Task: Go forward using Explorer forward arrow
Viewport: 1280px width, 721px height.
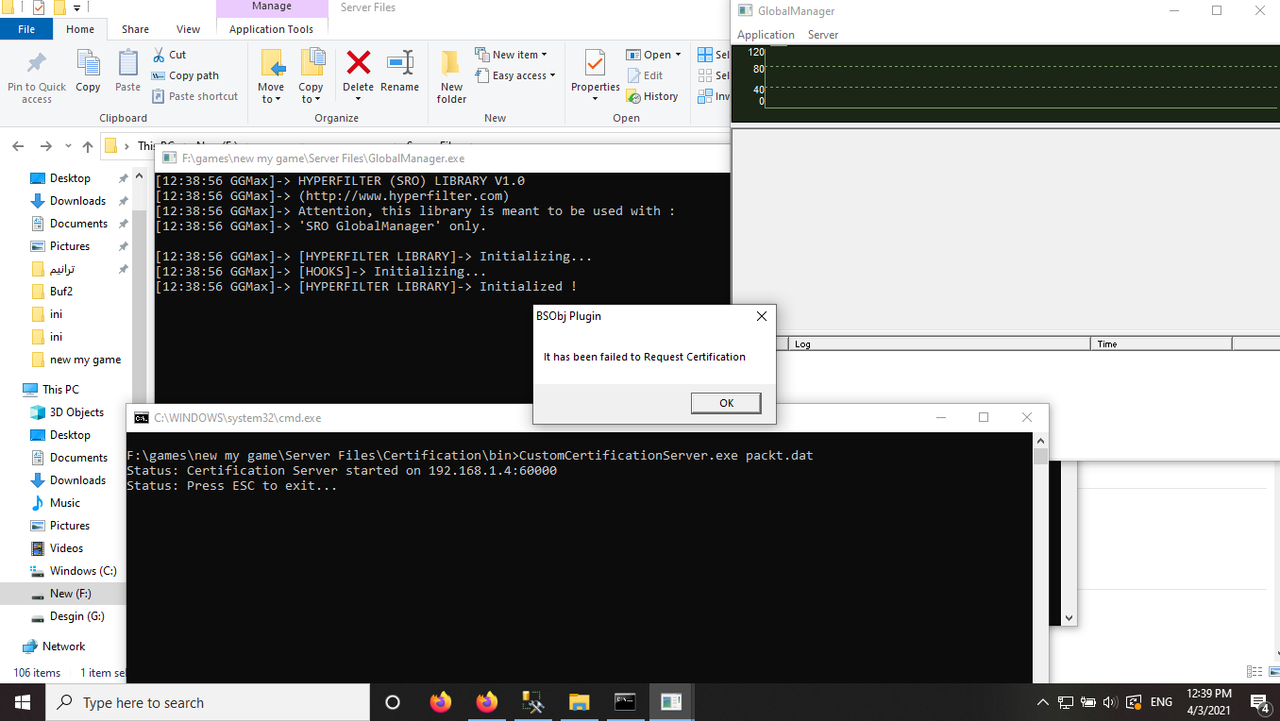Action: point(47,146)
